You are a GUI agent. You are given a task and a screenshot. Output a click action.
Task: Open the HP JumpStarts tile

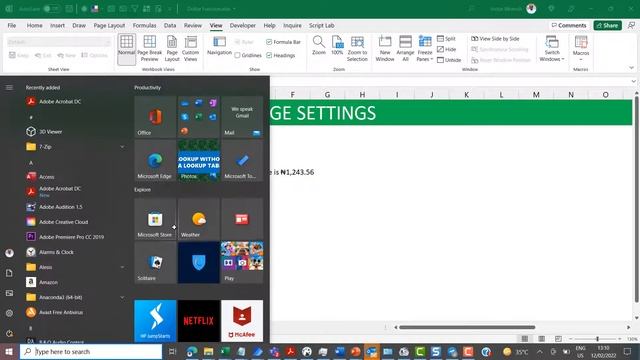tap(155, 321)
